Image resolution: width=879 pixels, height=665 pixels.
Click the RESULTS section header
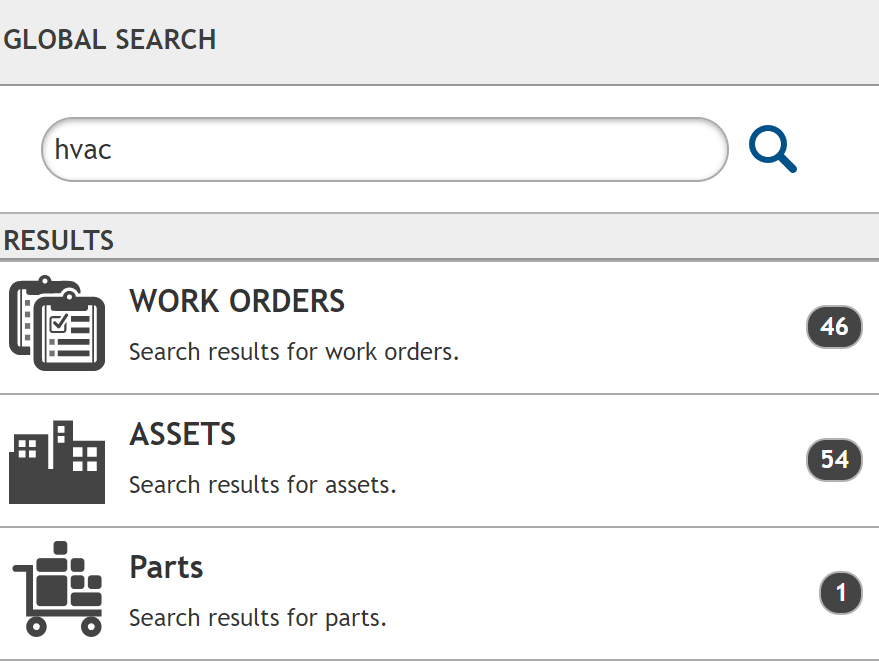(x=59, y=240)
